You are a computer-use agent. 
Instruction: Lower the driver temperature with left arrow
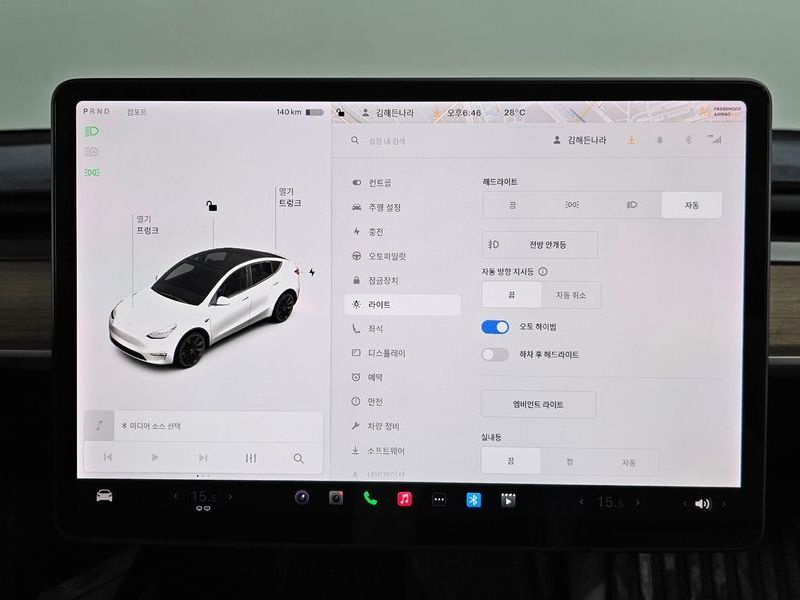[x=177, y=496]
